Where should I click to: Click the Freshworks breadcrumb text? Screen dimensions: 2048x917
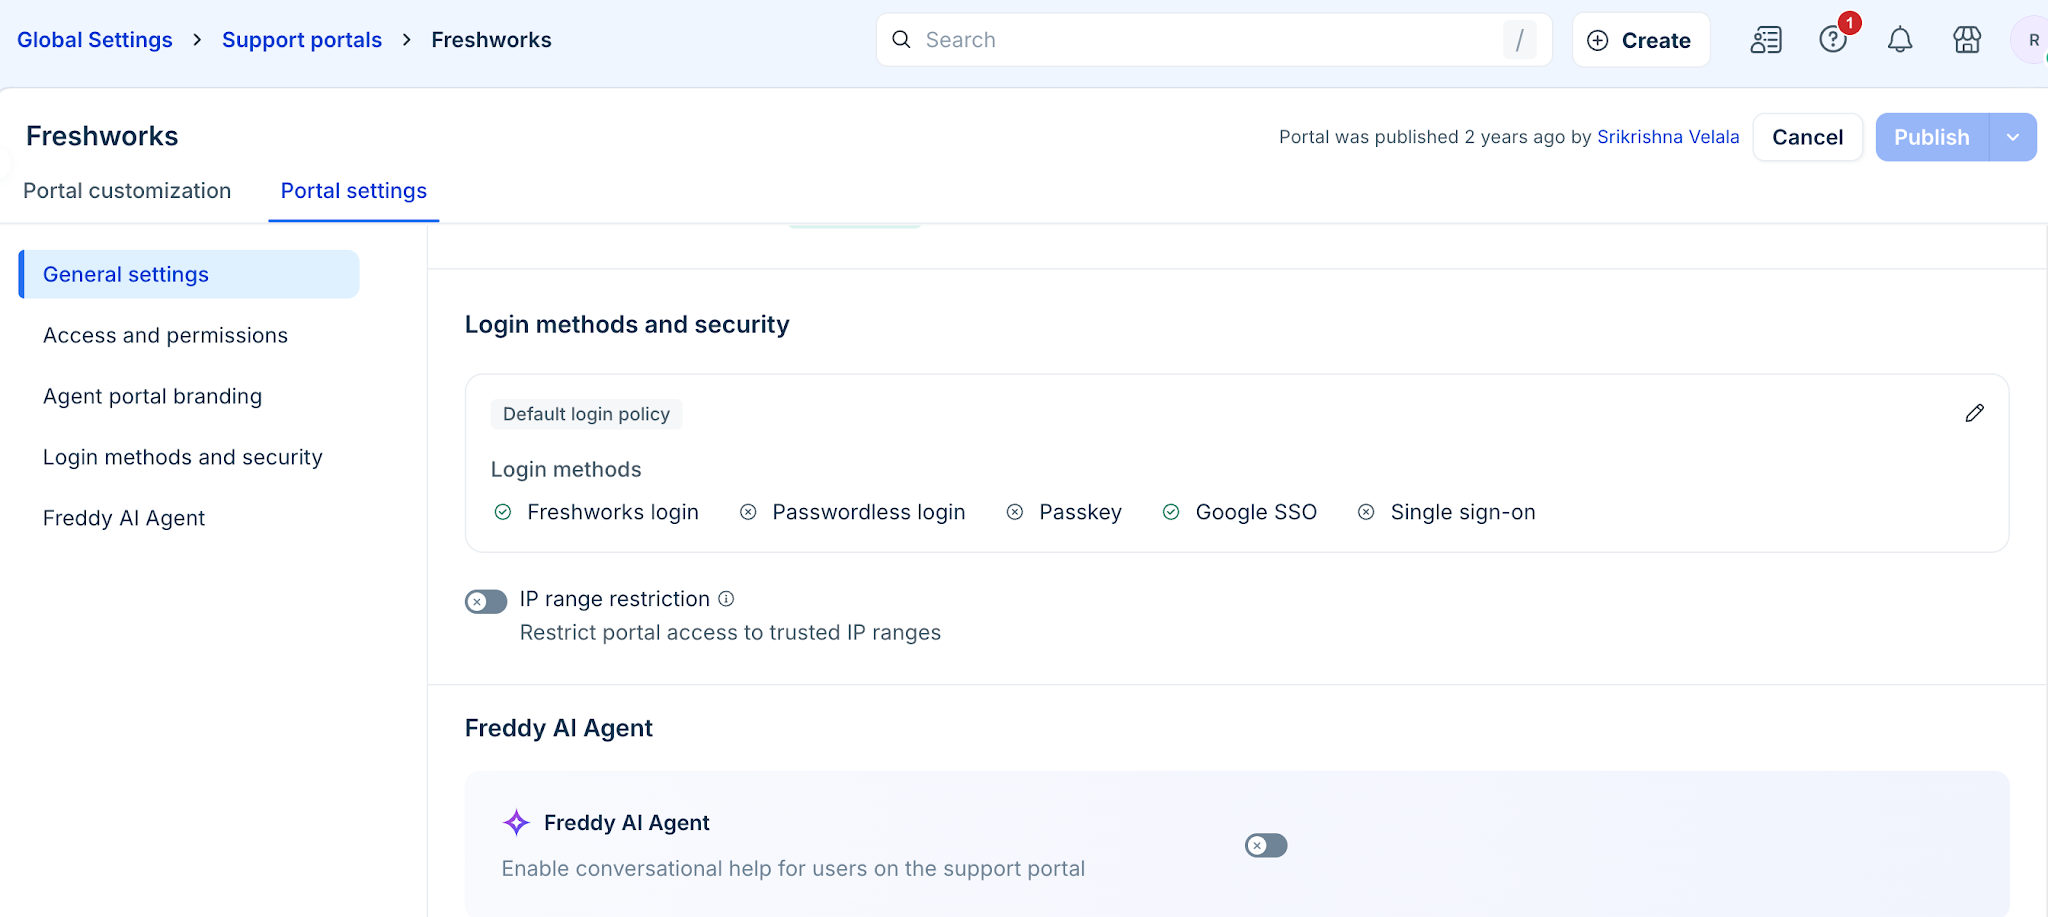pos(491,40)
